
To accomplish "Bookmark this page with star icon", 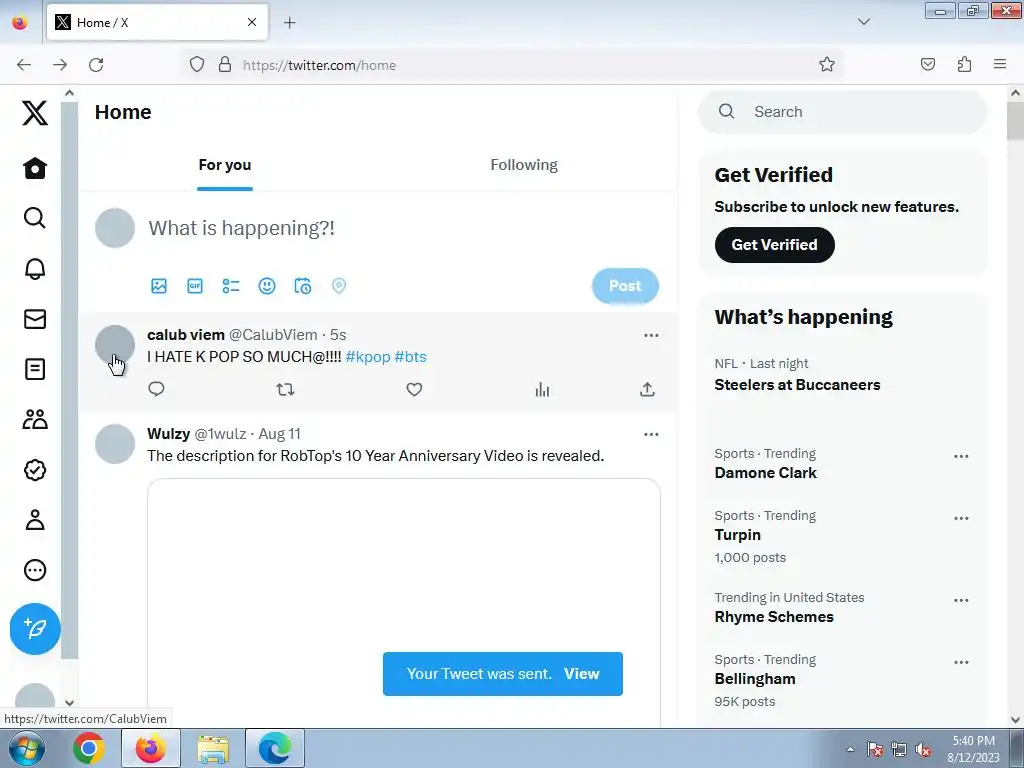I will pos(827,64).
